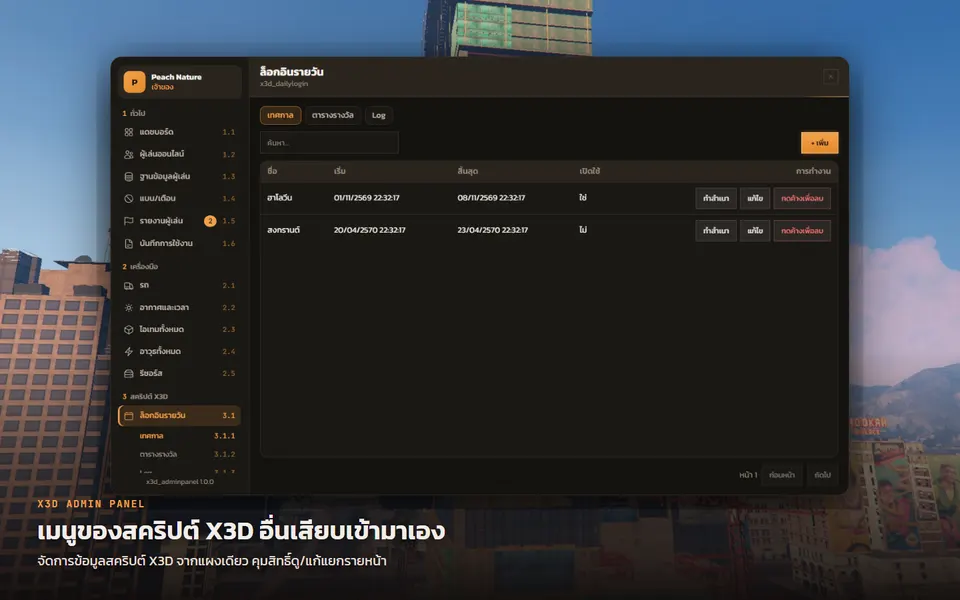Click the การทำงาน column header
960x600 pixels.
click(813, 171)
